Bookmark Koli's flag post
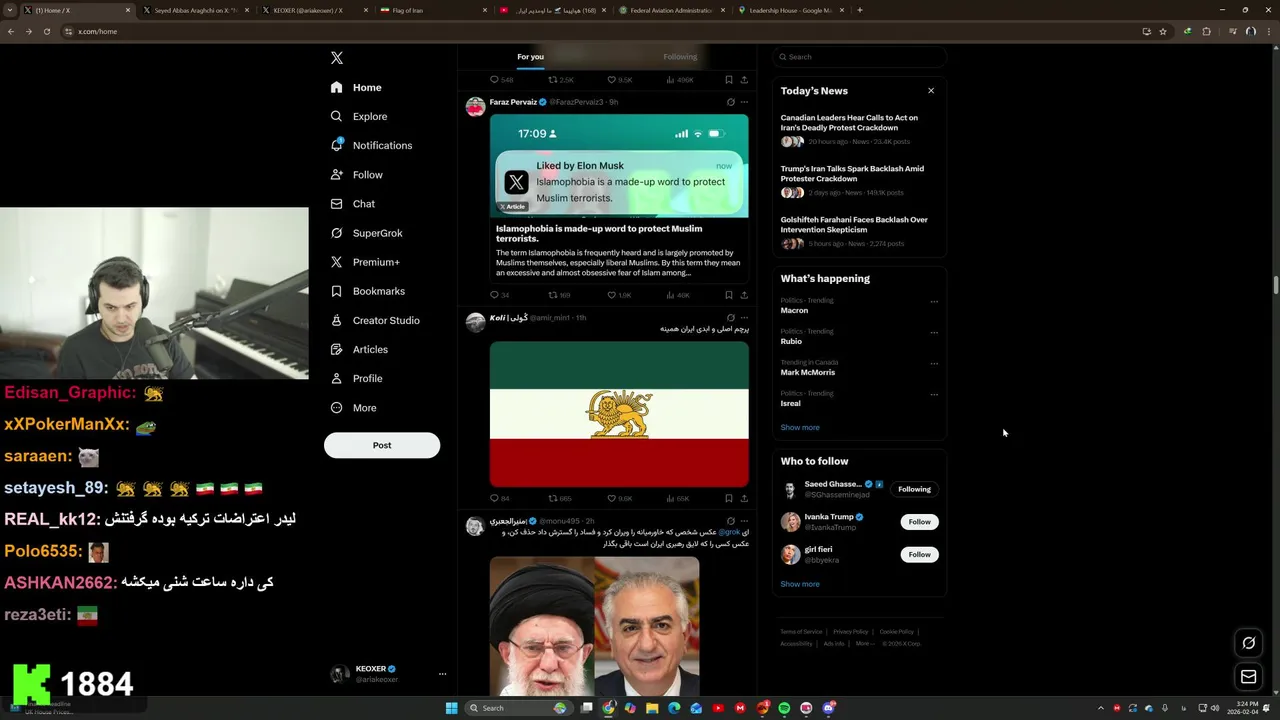This screenshot has height=720, width=1280. (729, 498)
